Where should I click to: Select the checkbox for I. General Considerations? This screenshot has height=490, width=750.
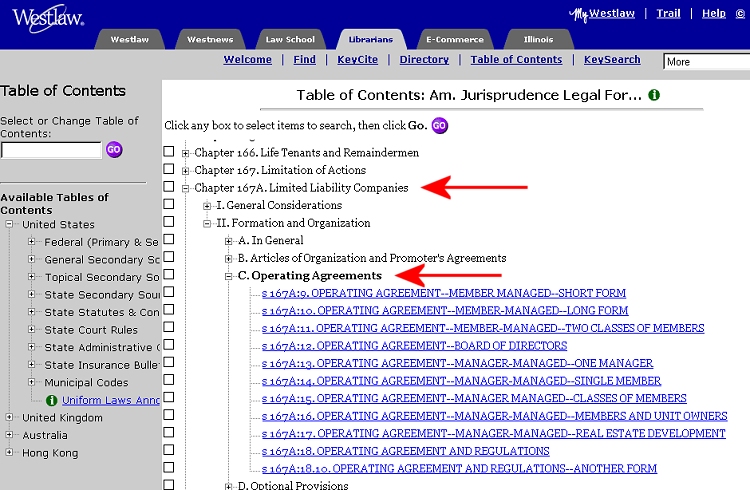point(168,204)
